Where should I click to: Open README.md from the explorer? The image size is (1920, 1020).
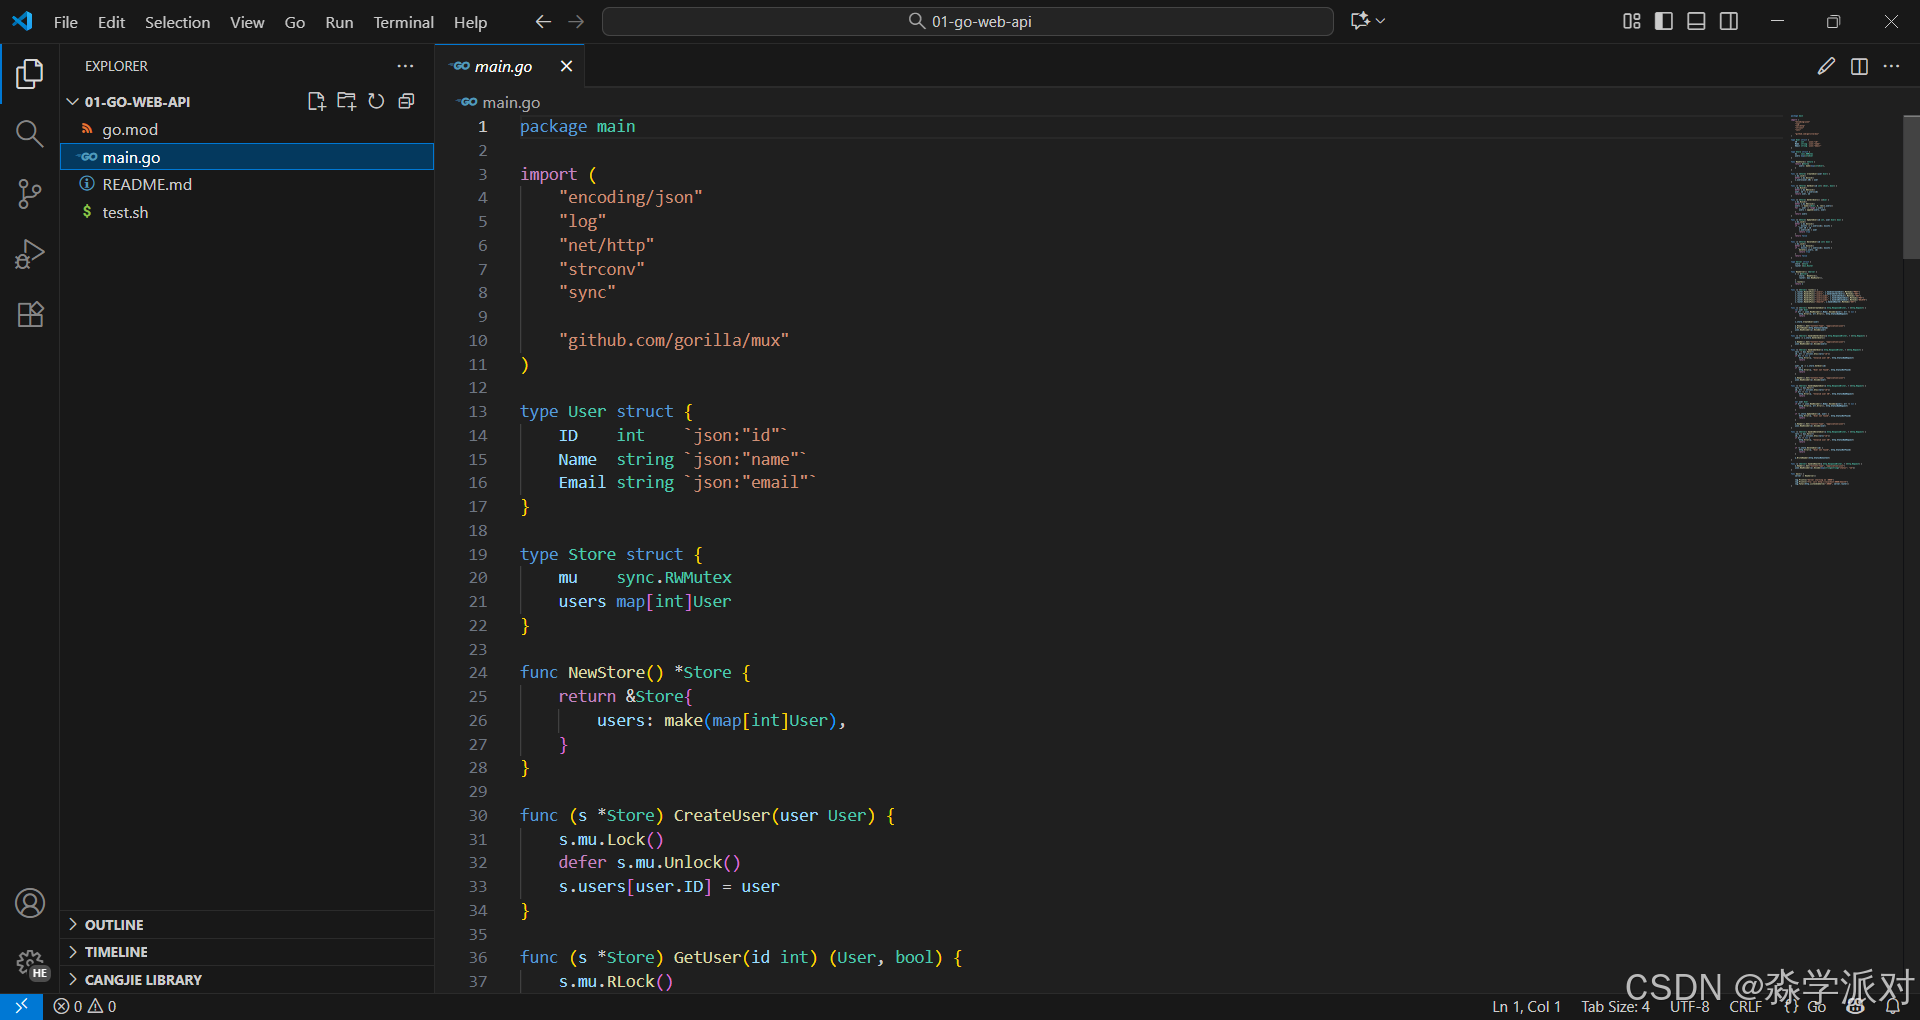point(247,184)
